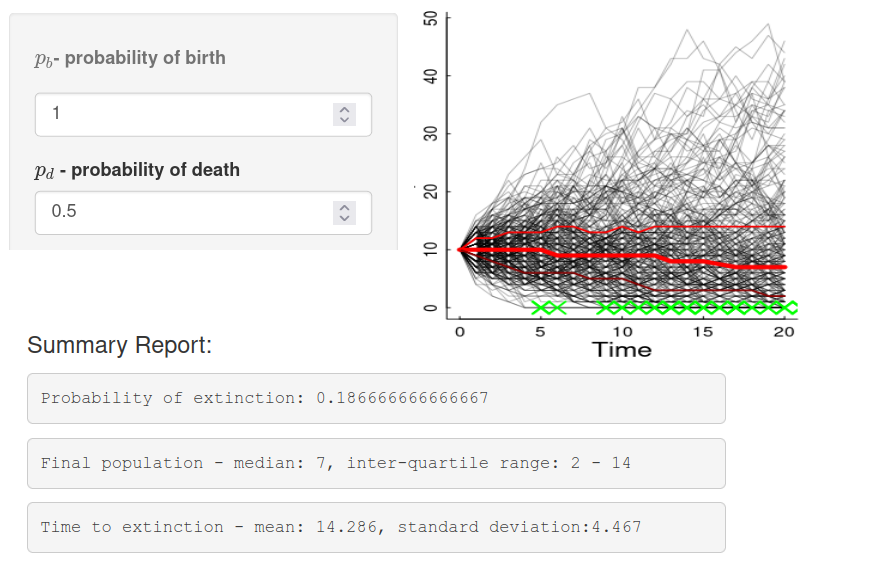Image resolution: width=870 pixels, height=565 pixels.
Task: Increase probability of death with up arrow
Action: point(344,207)
